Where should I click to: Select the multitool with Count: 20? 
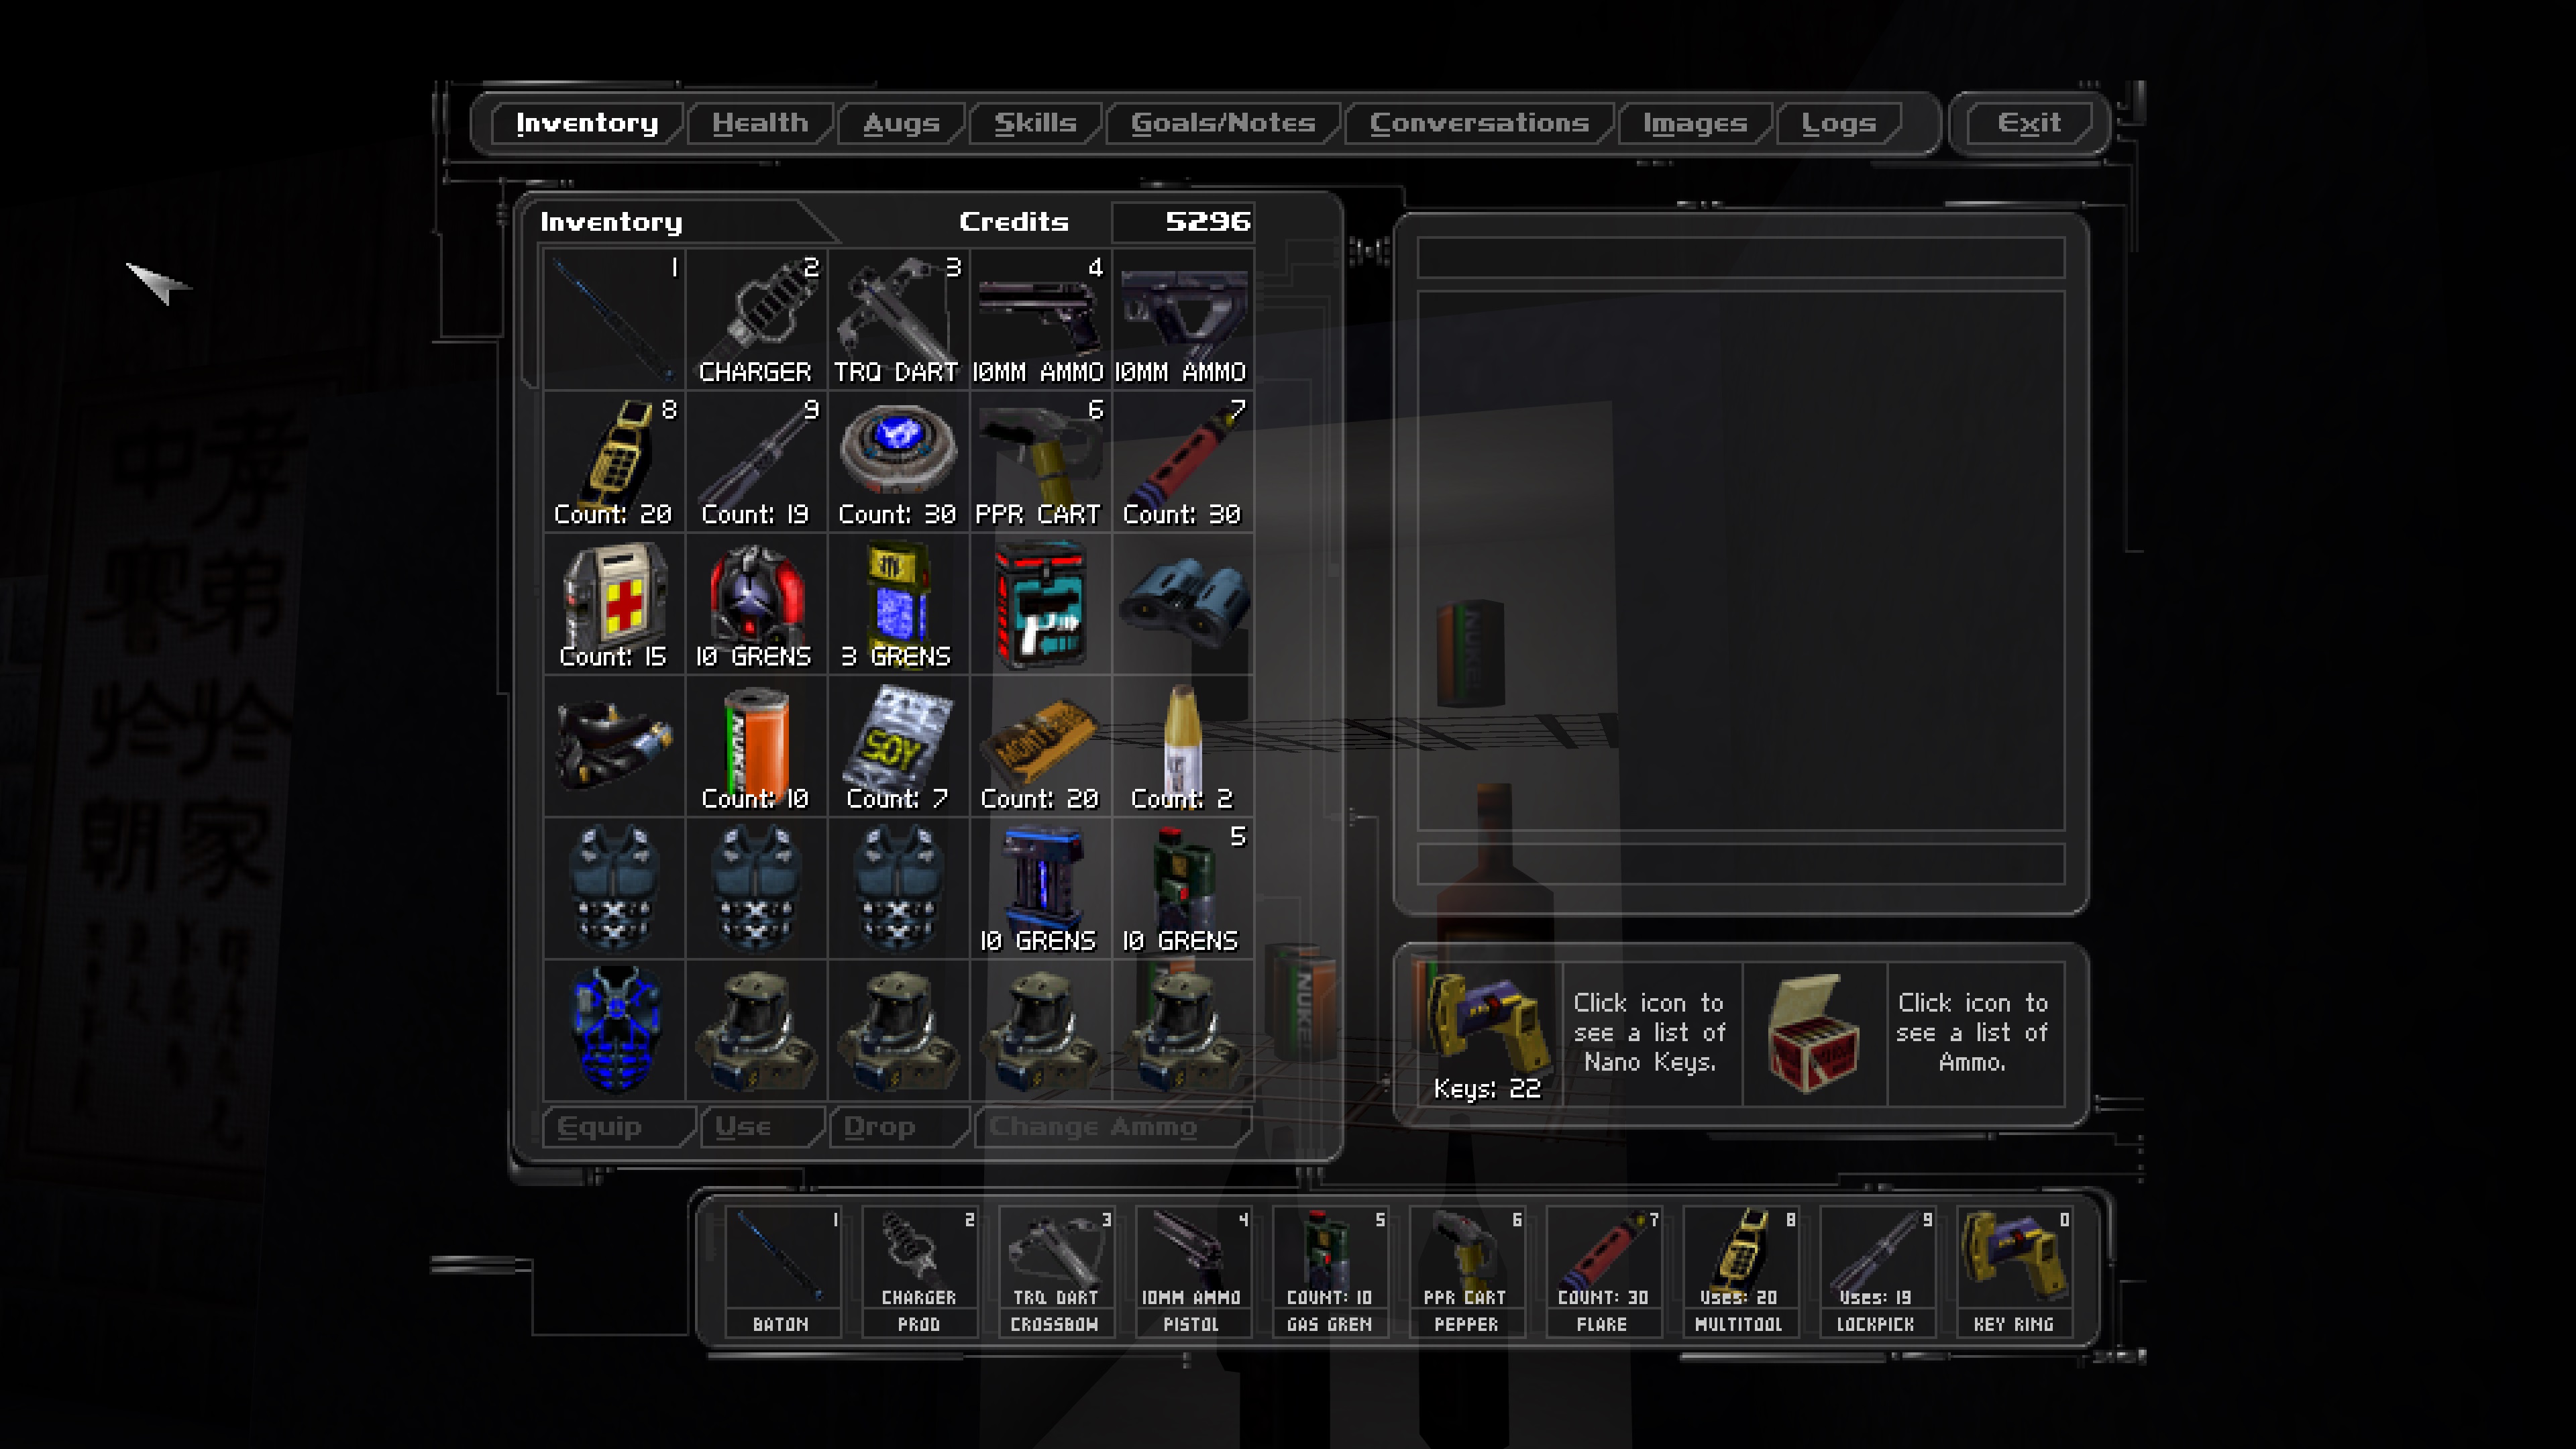(x=614, y=461)
